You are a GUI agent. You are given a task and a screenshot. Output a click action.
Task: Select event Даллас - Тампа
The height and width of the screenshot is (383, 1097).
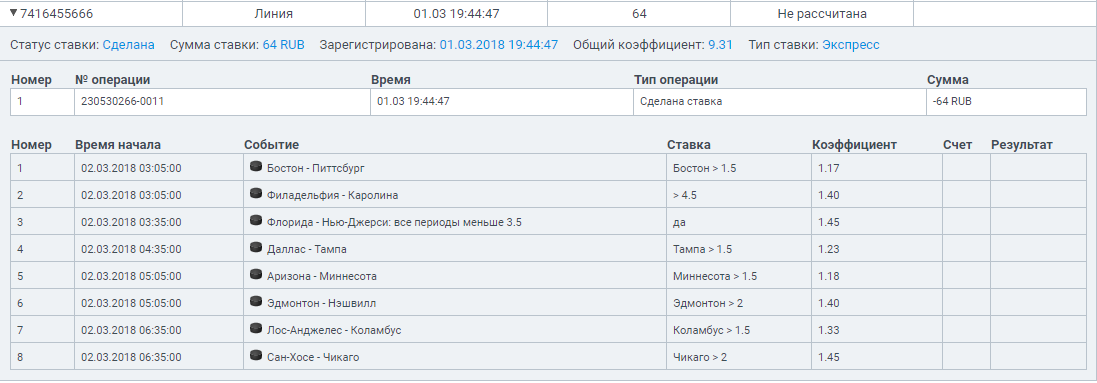coord(306,249)
